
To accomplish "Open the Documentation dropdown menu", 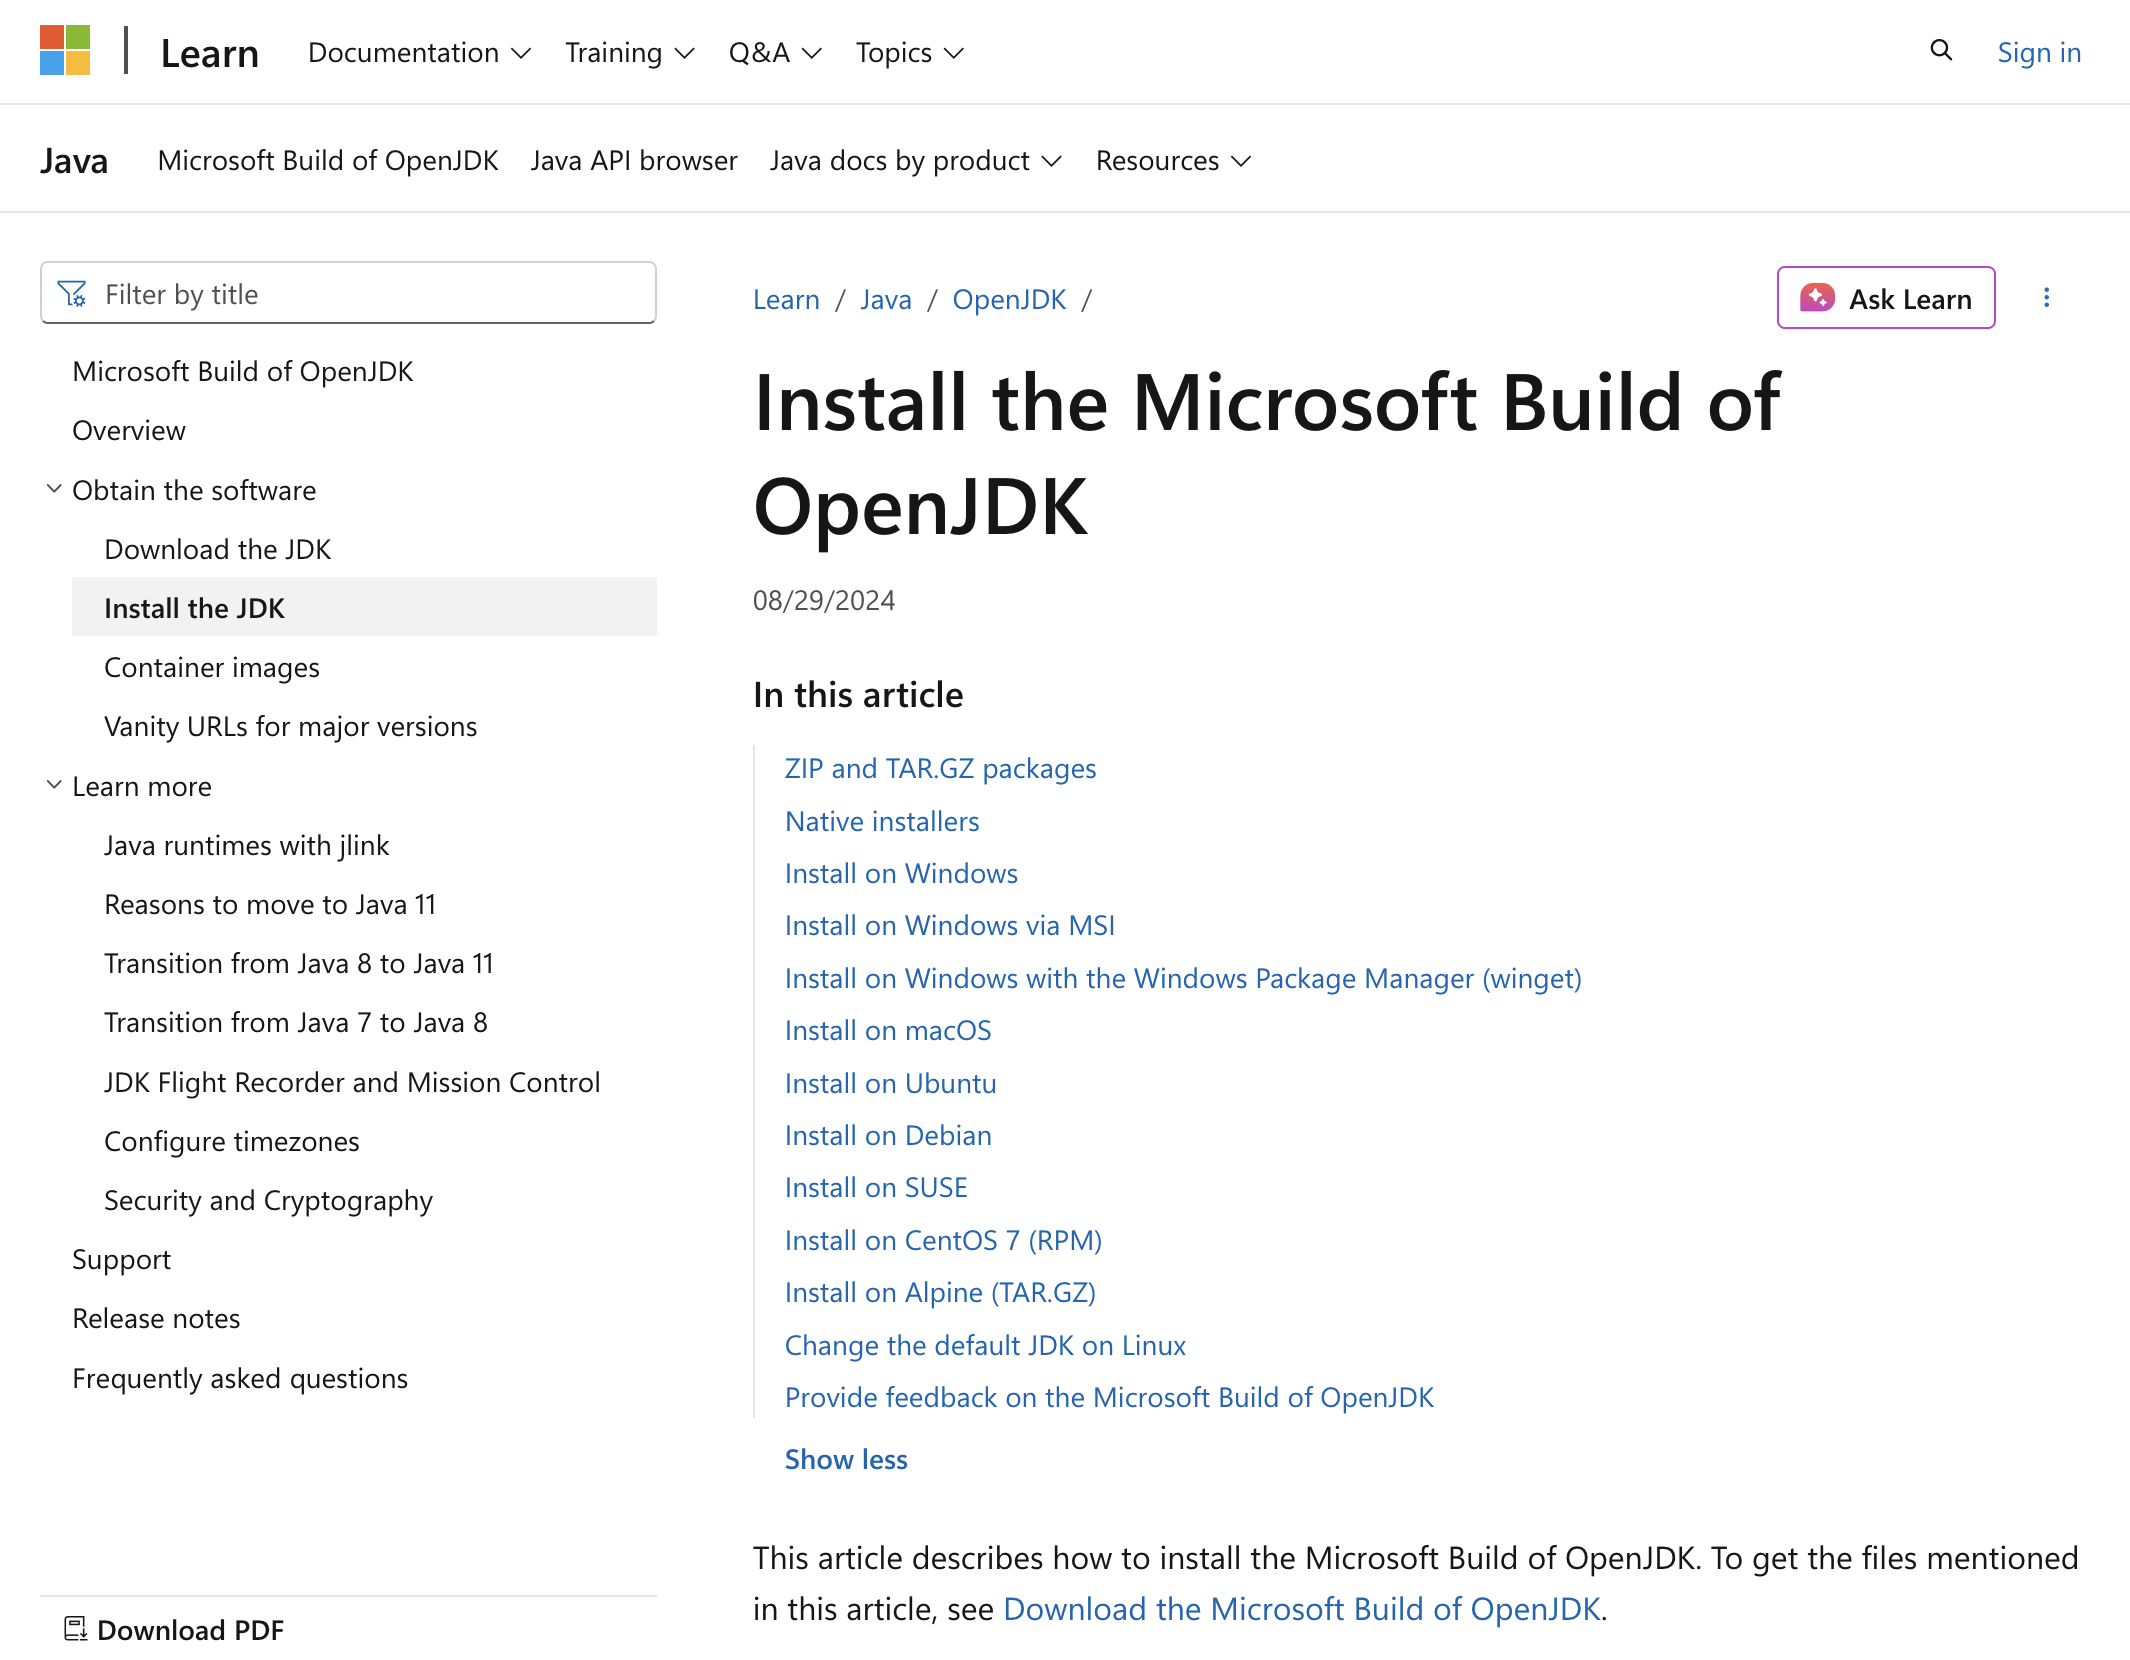I will coord(418,52).
